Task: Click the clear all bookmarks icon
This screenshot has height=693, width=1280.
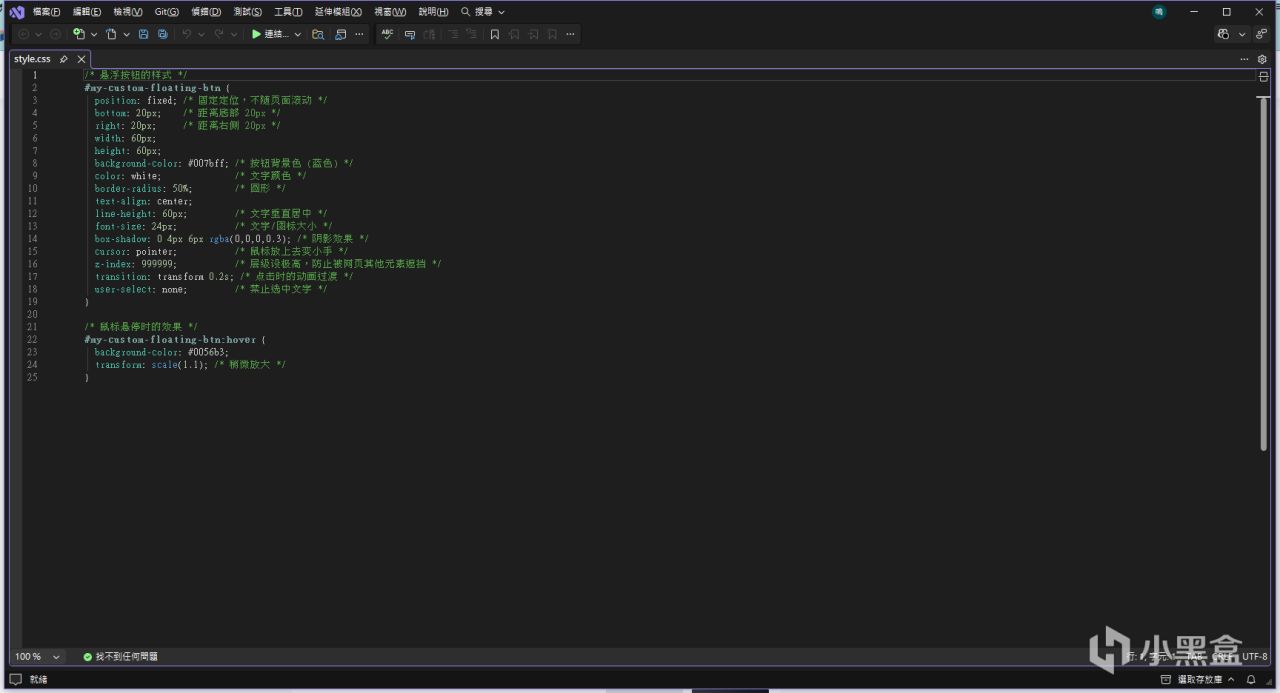Action: click(552, 34)
